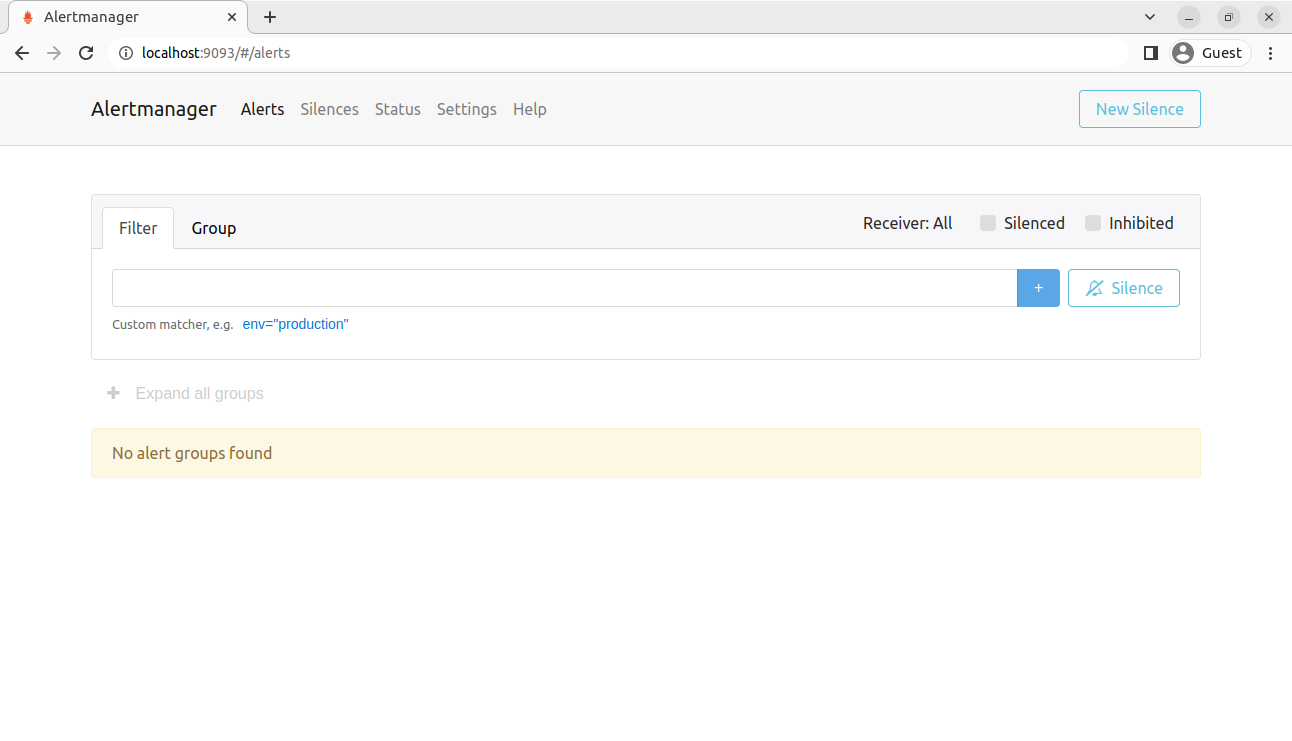Click the localhost:9093 address bar
This screenshot has width=1292, height=741.
[620, 53]
